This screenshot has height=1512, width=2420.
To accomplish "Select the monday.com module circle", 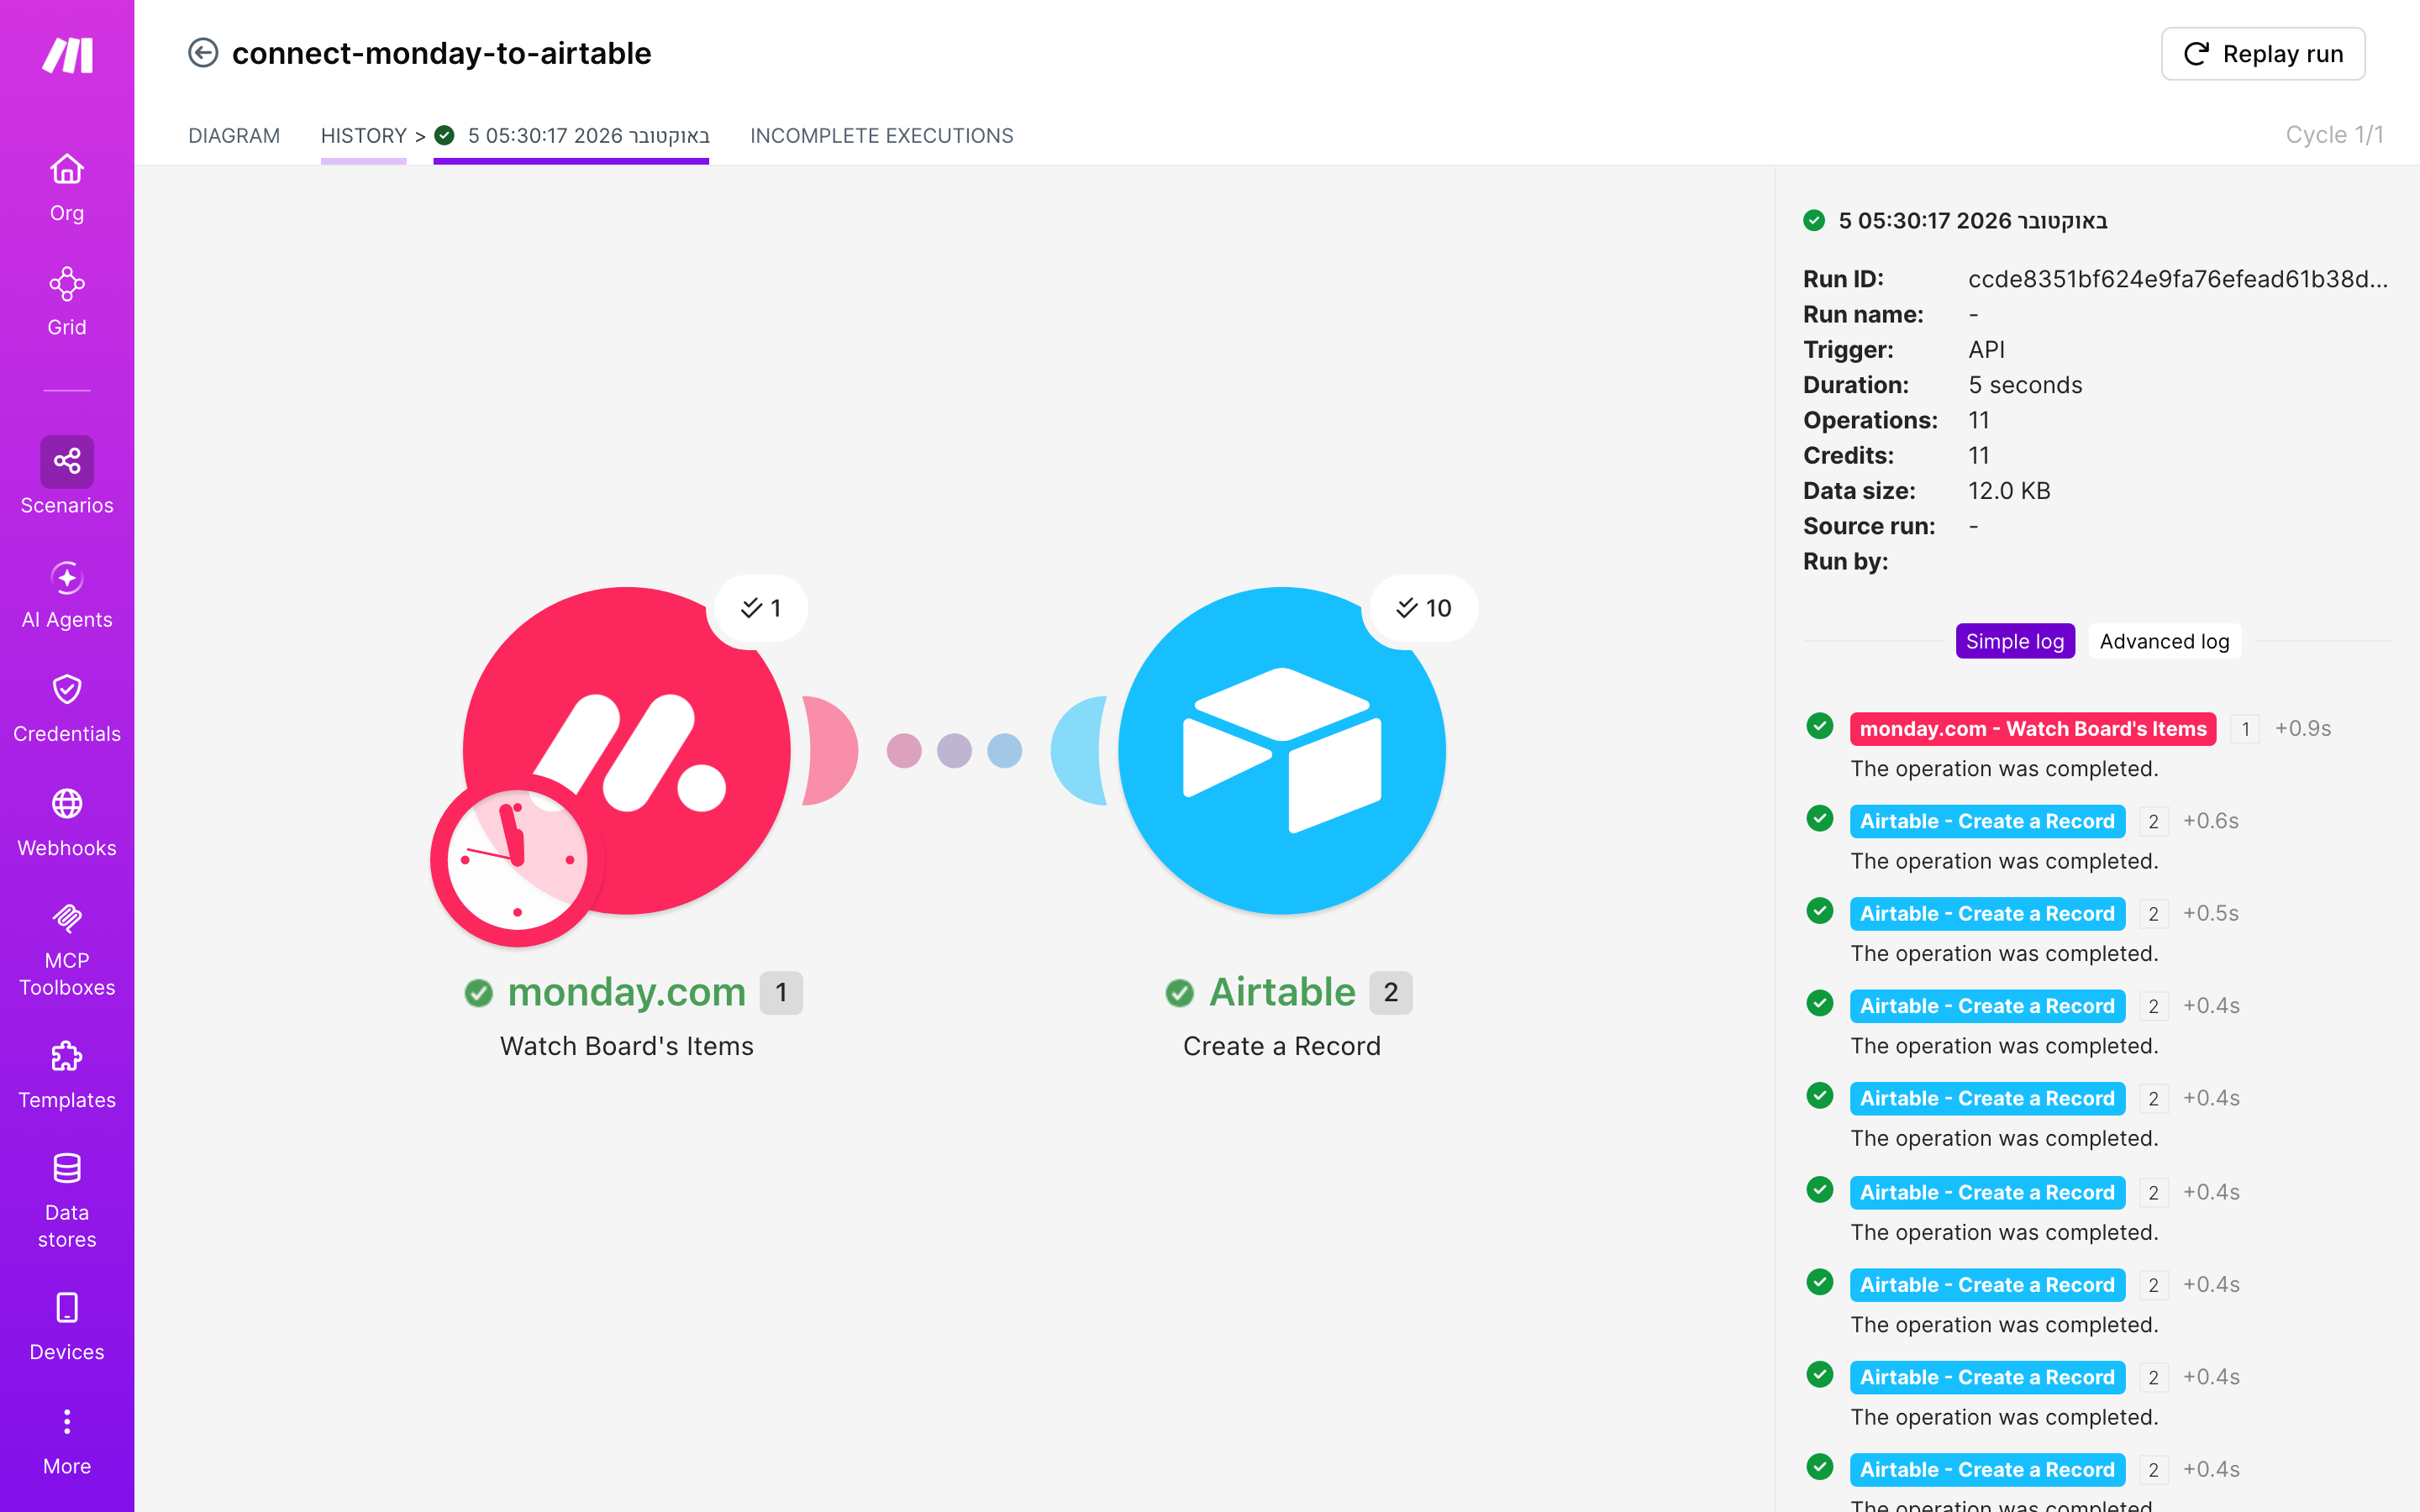I will point(627,751).
